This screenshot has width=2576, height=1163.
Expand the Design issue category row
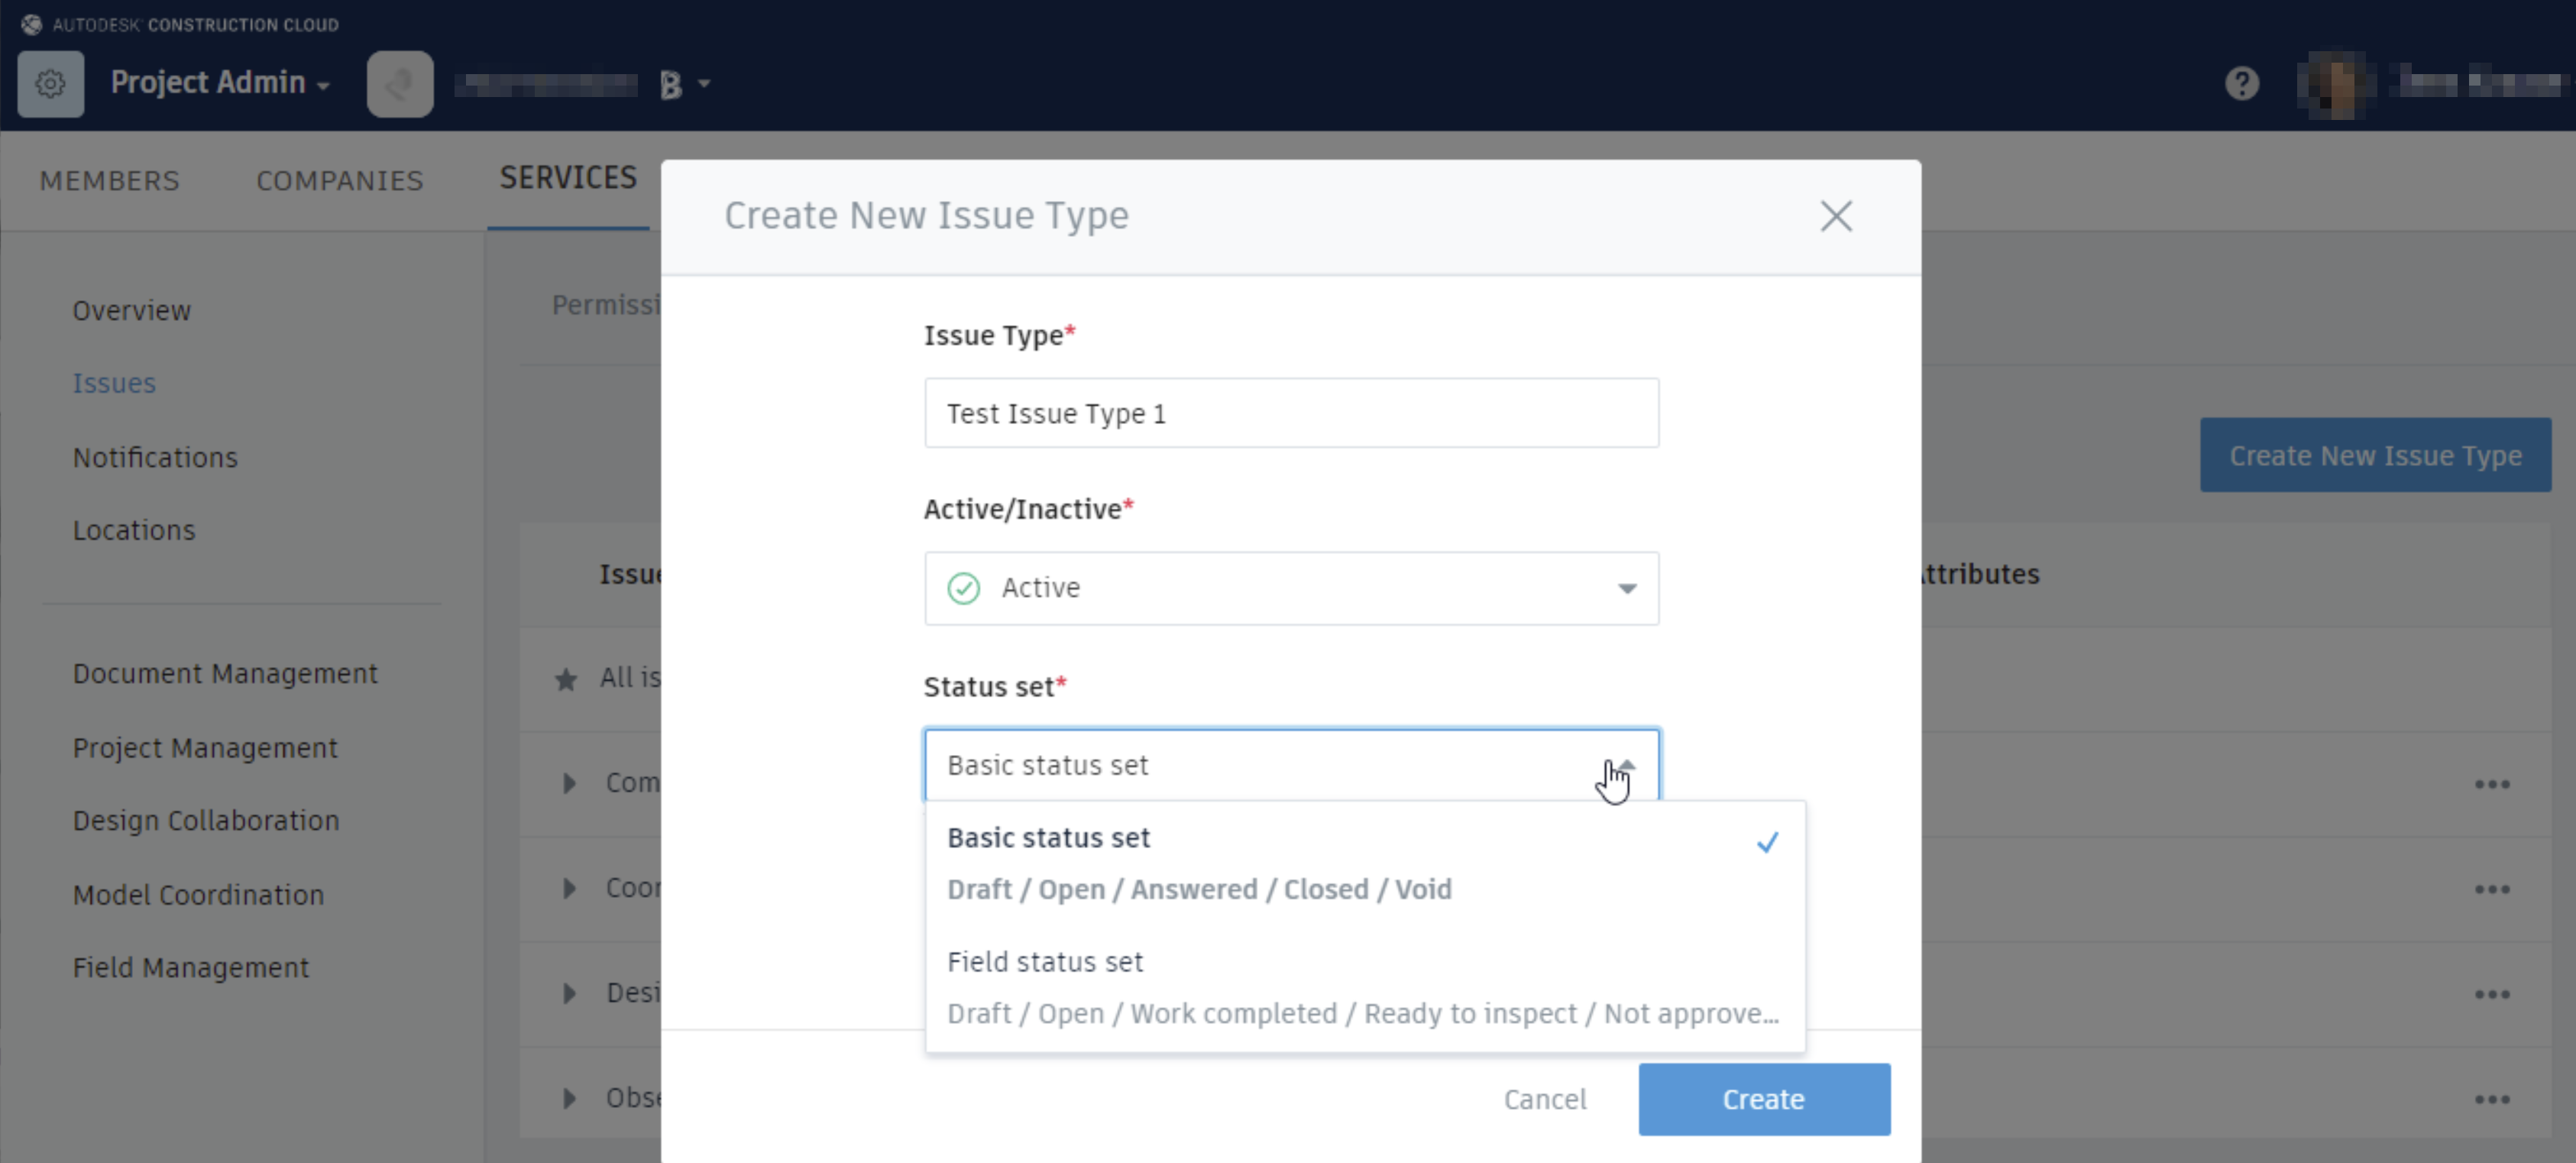569,993
